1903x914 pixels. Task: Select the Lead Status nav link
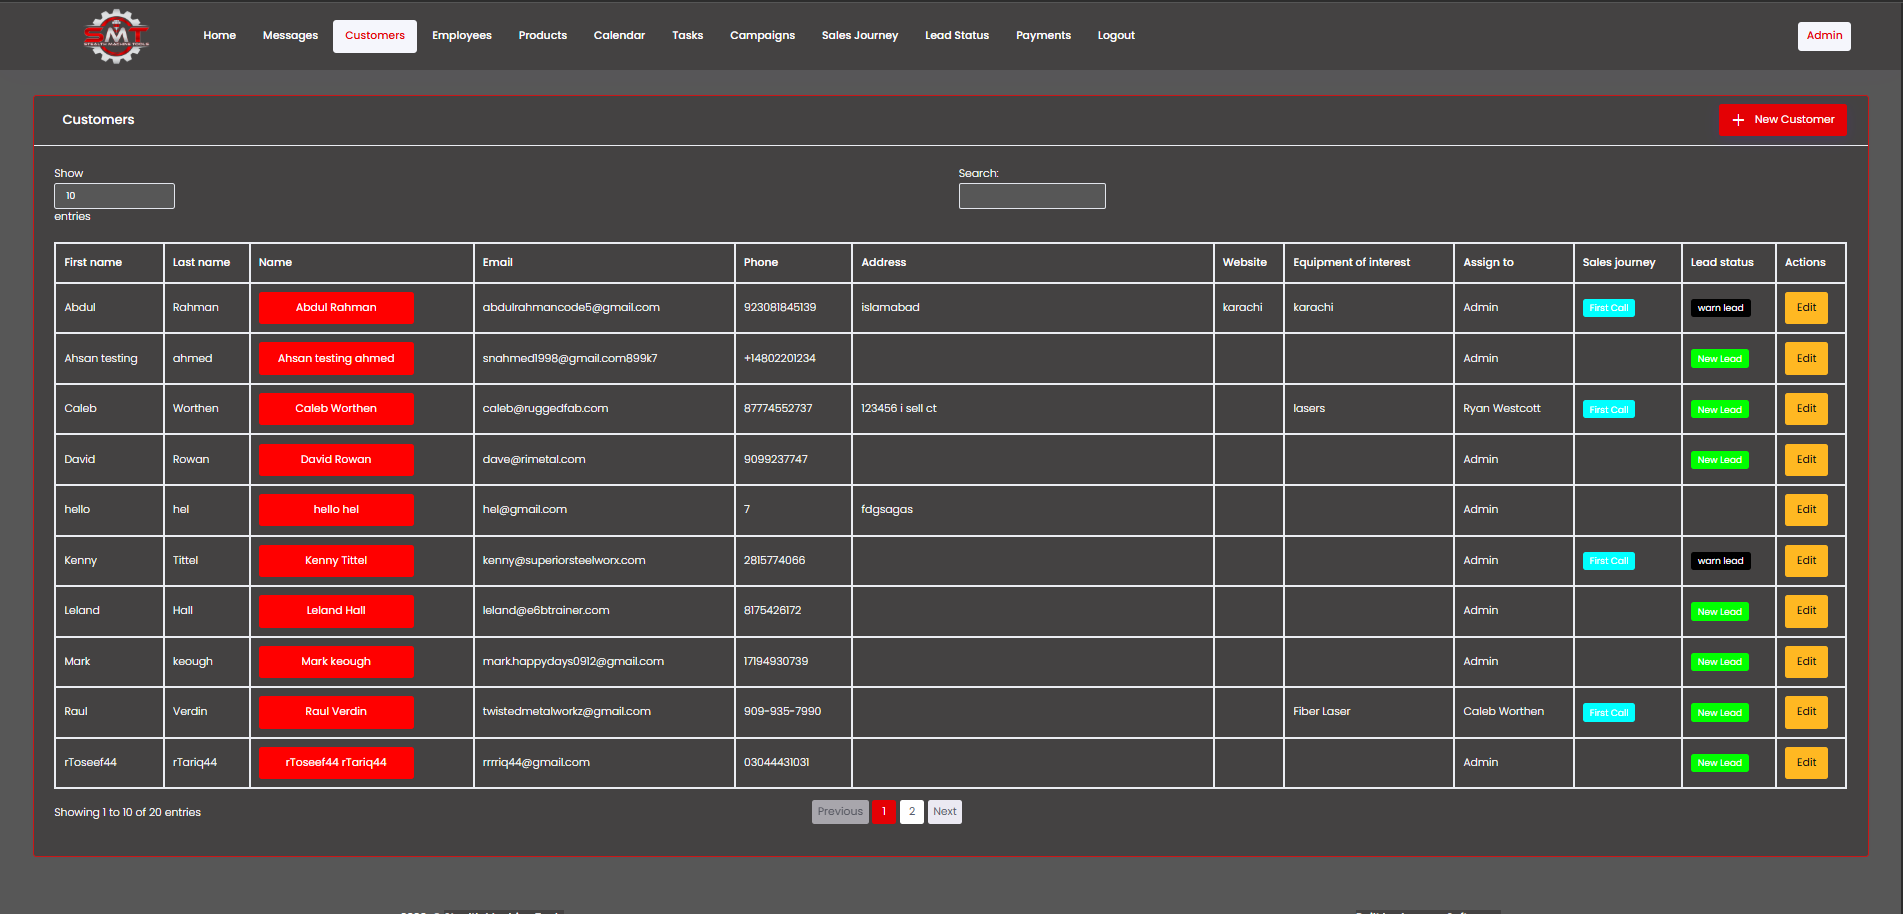957,36
